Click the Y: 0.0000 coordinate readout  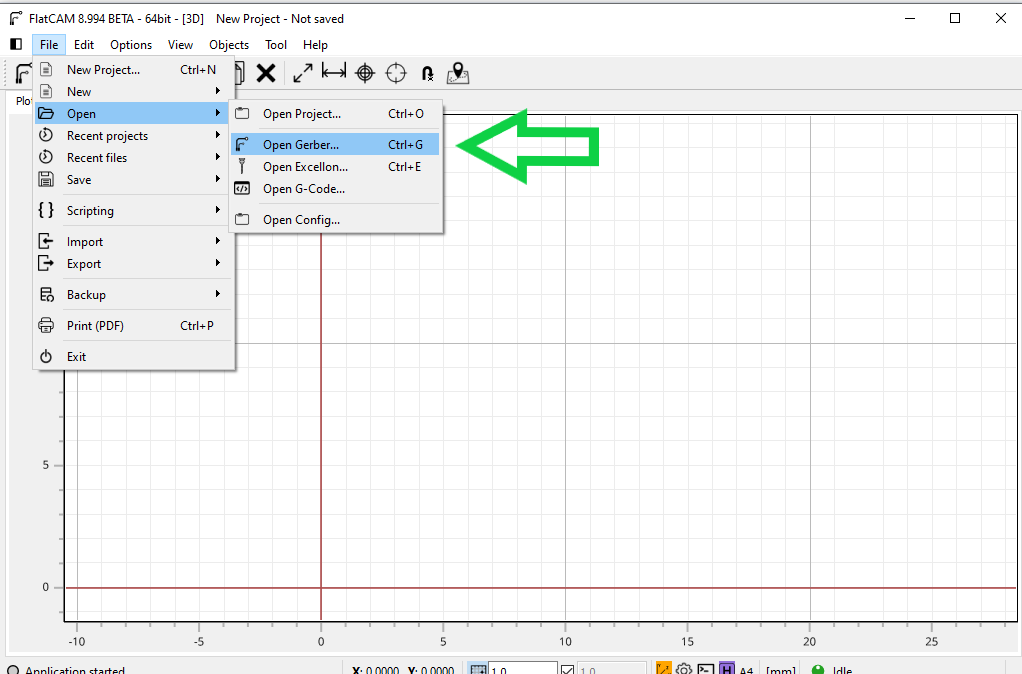(431, 669)
